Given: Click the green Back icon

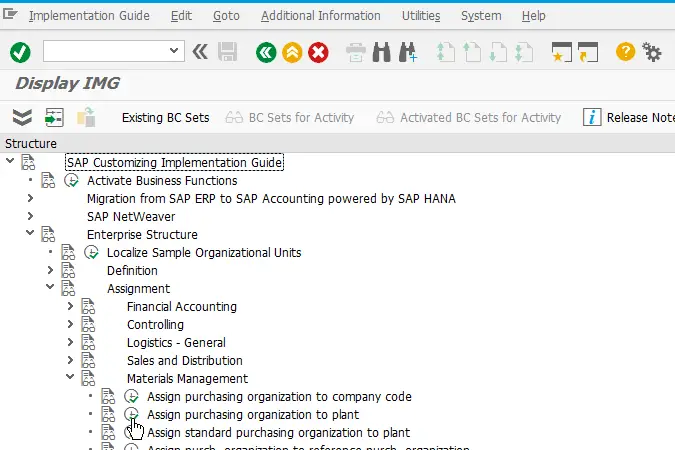Looking at the screenshot, I should tap(266, 53).
